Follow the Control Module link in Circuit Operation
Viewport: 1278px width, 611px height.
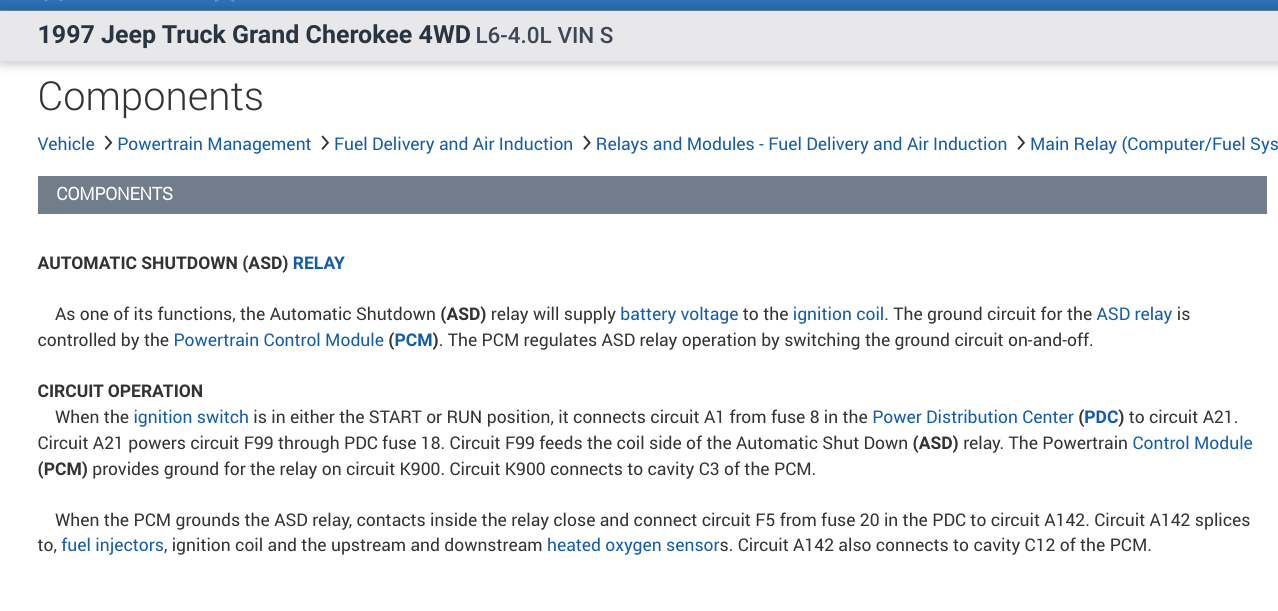point(1192,442)
